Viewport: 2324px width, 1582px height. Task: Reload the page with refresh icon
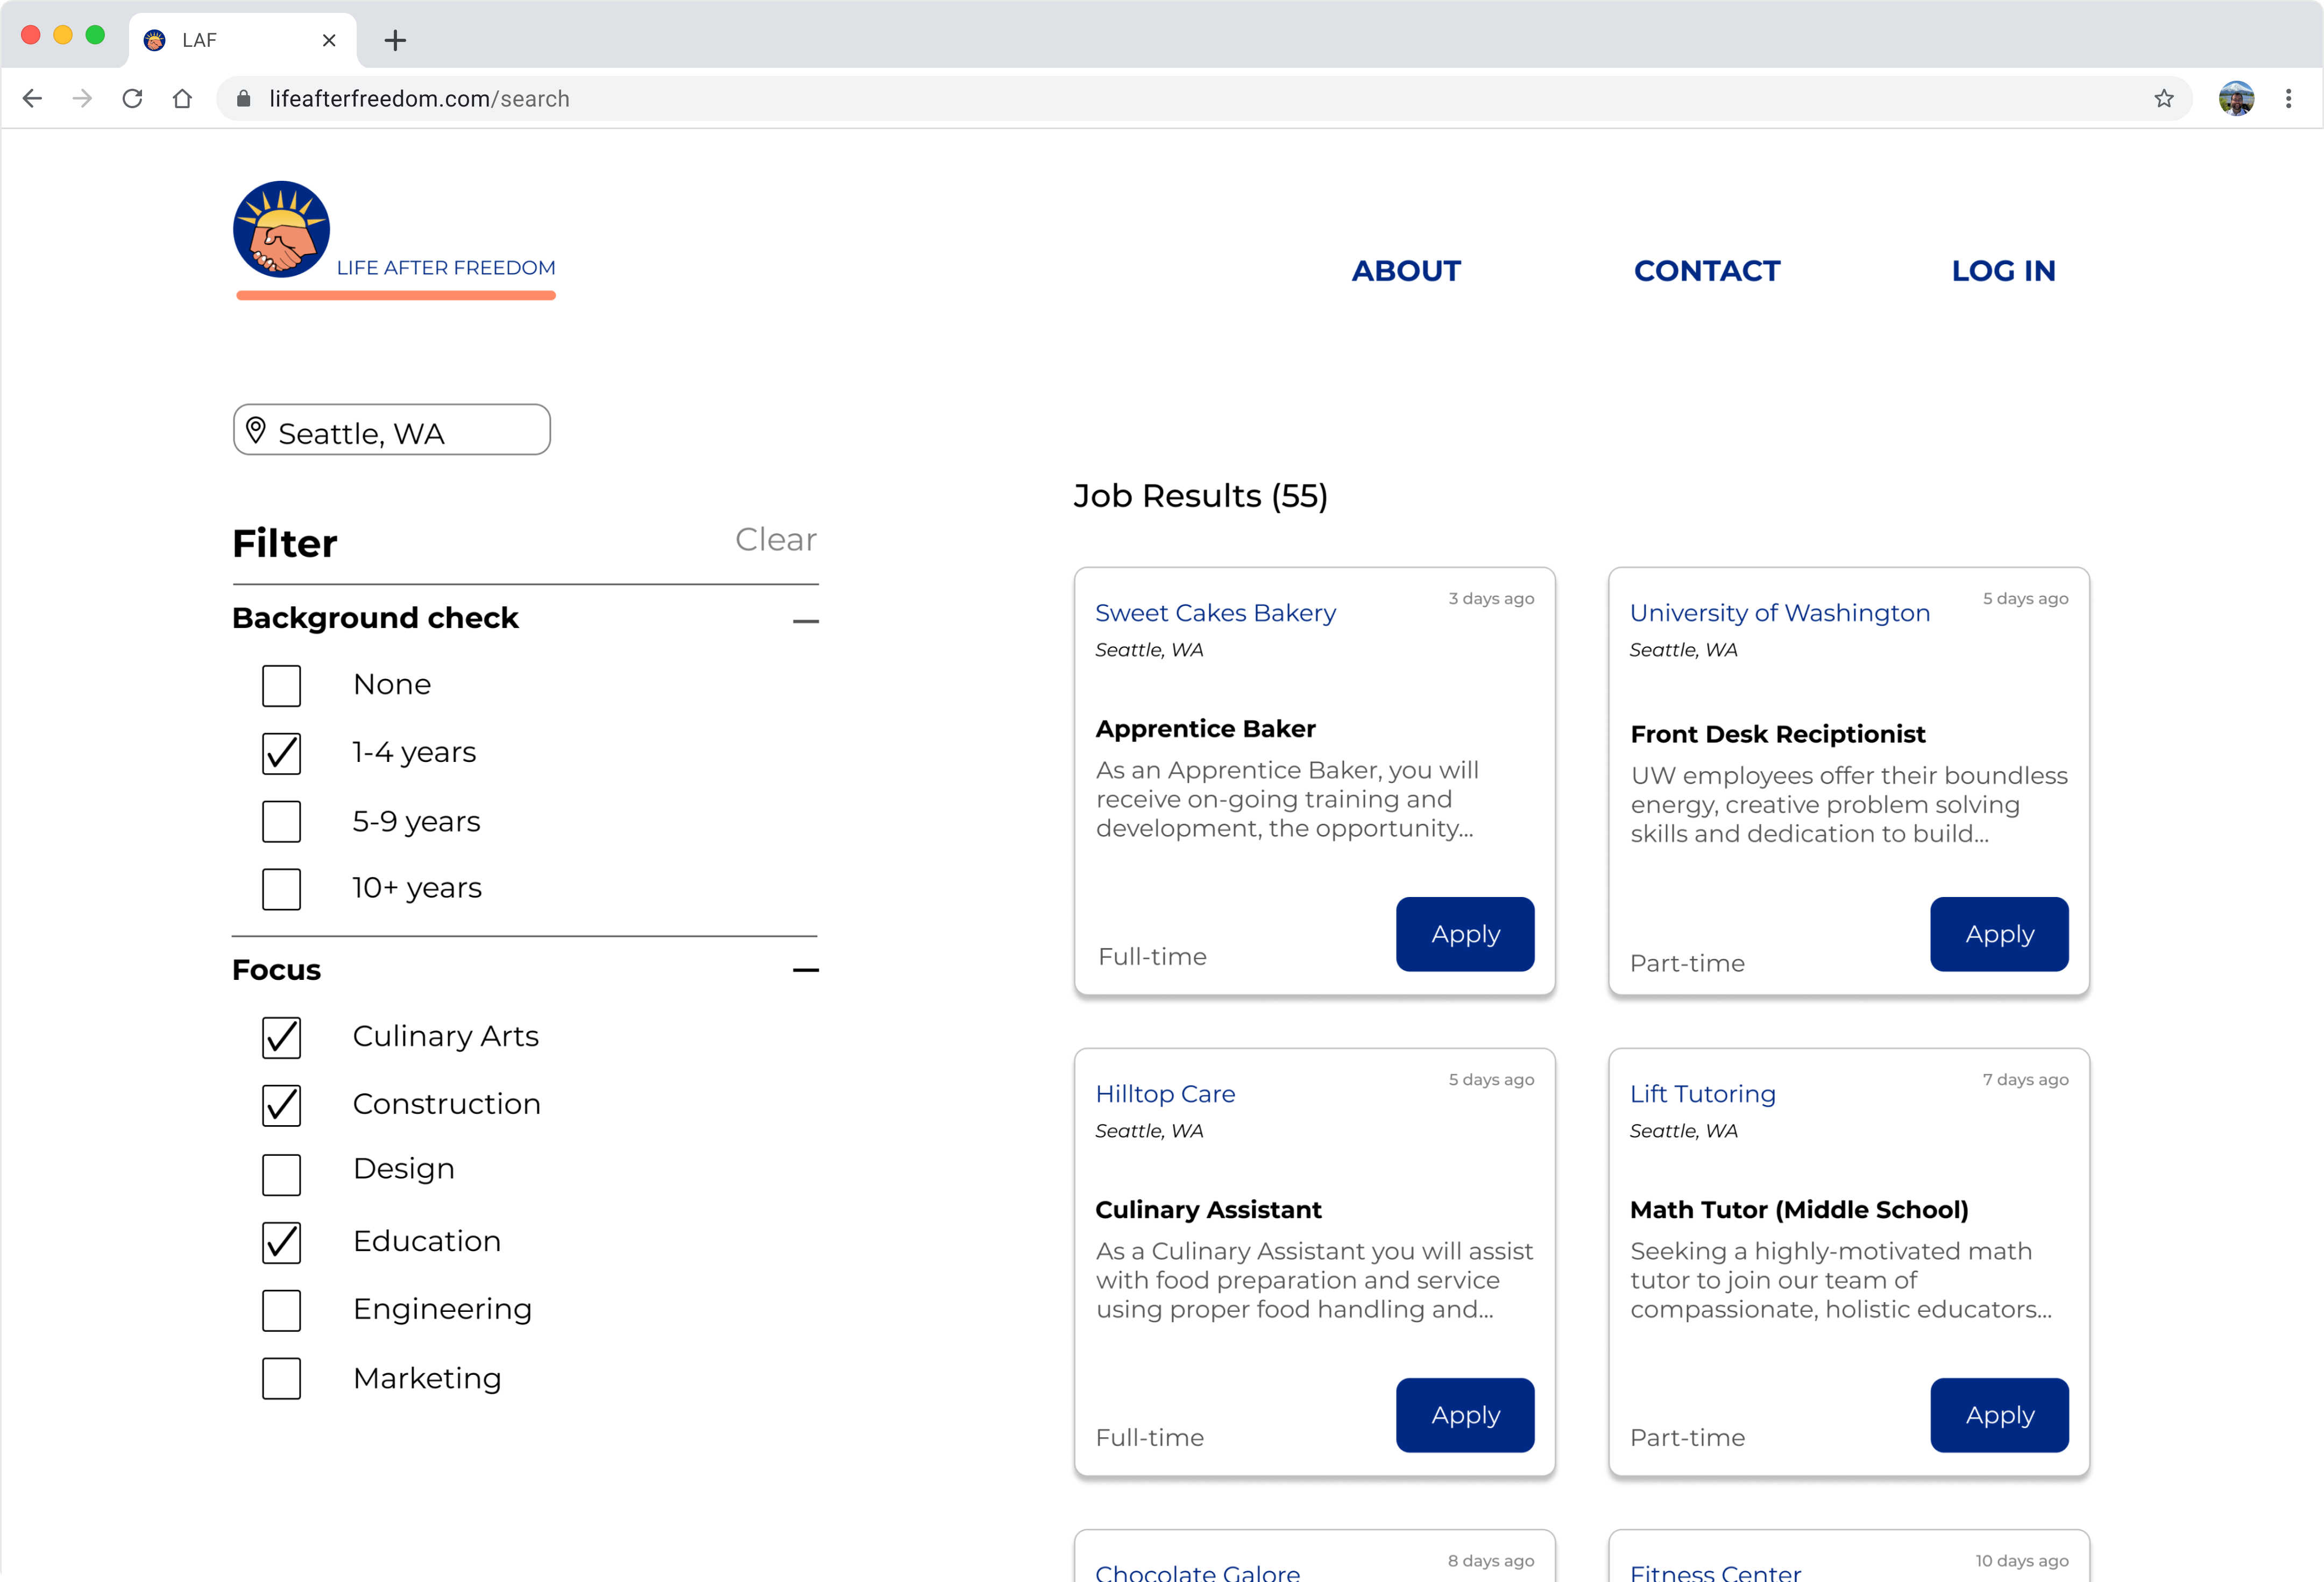132,98
